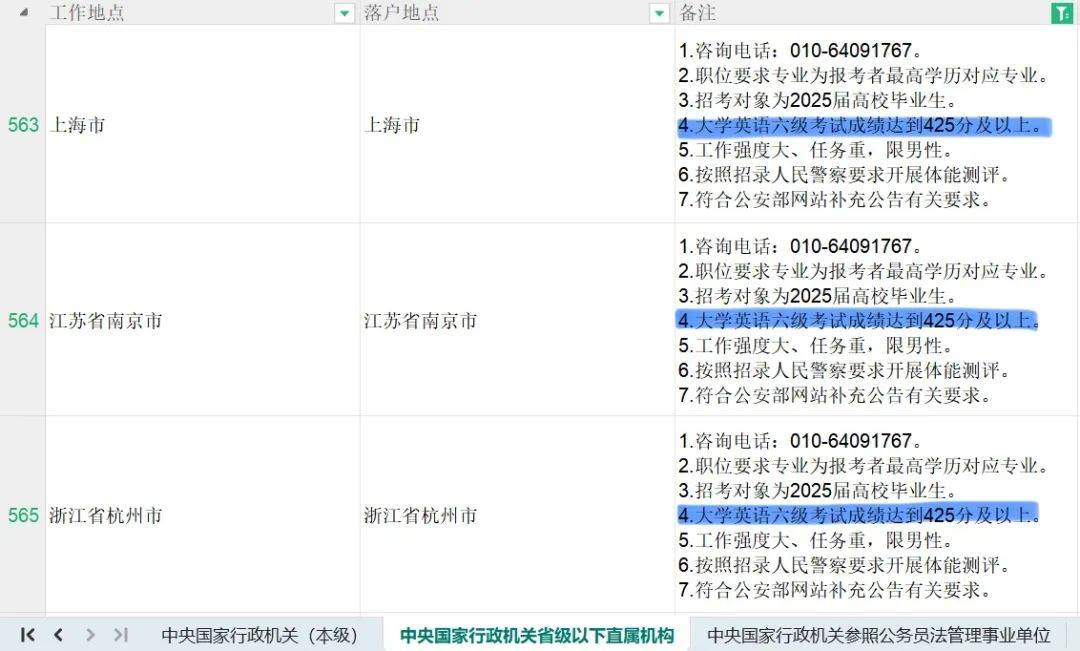
Task: Select 浙江省杭州市 in 工作地点 column
Action: tap(202, 515)
